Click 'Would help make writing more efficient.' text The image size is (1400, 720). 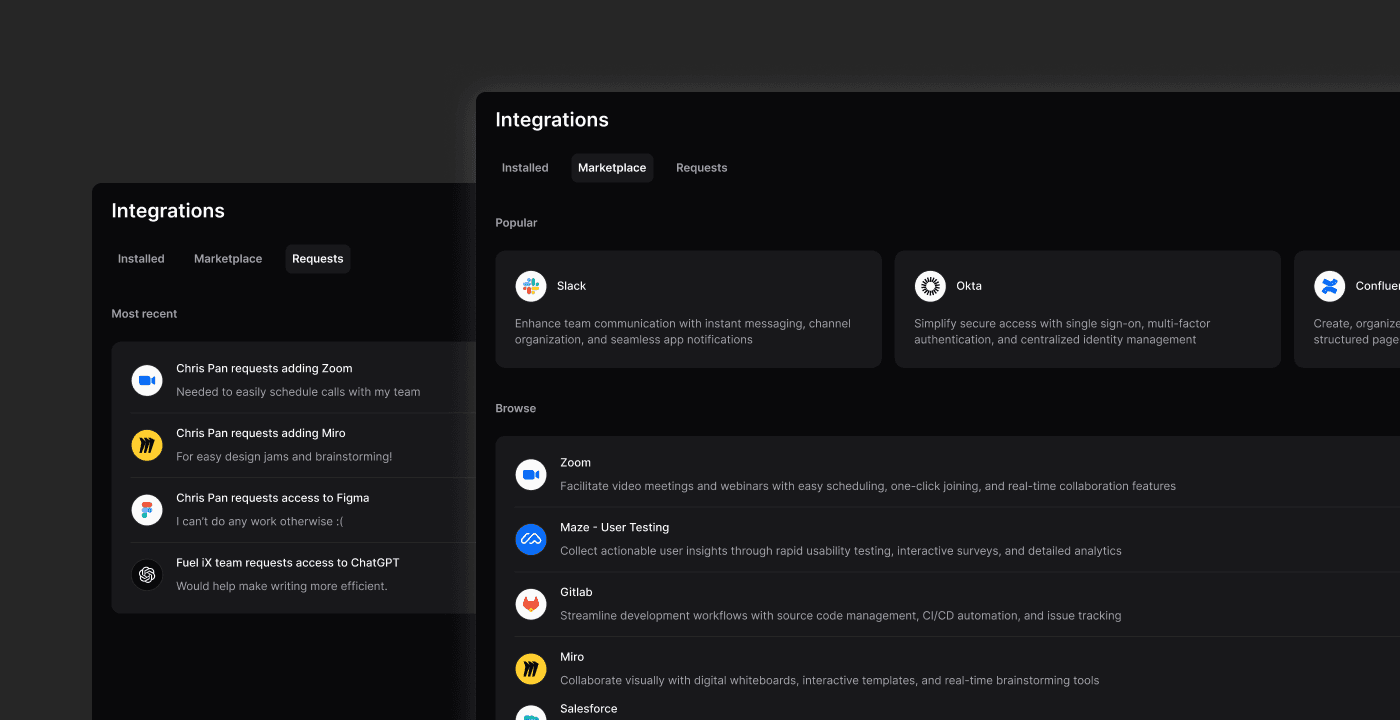point(281,586)
